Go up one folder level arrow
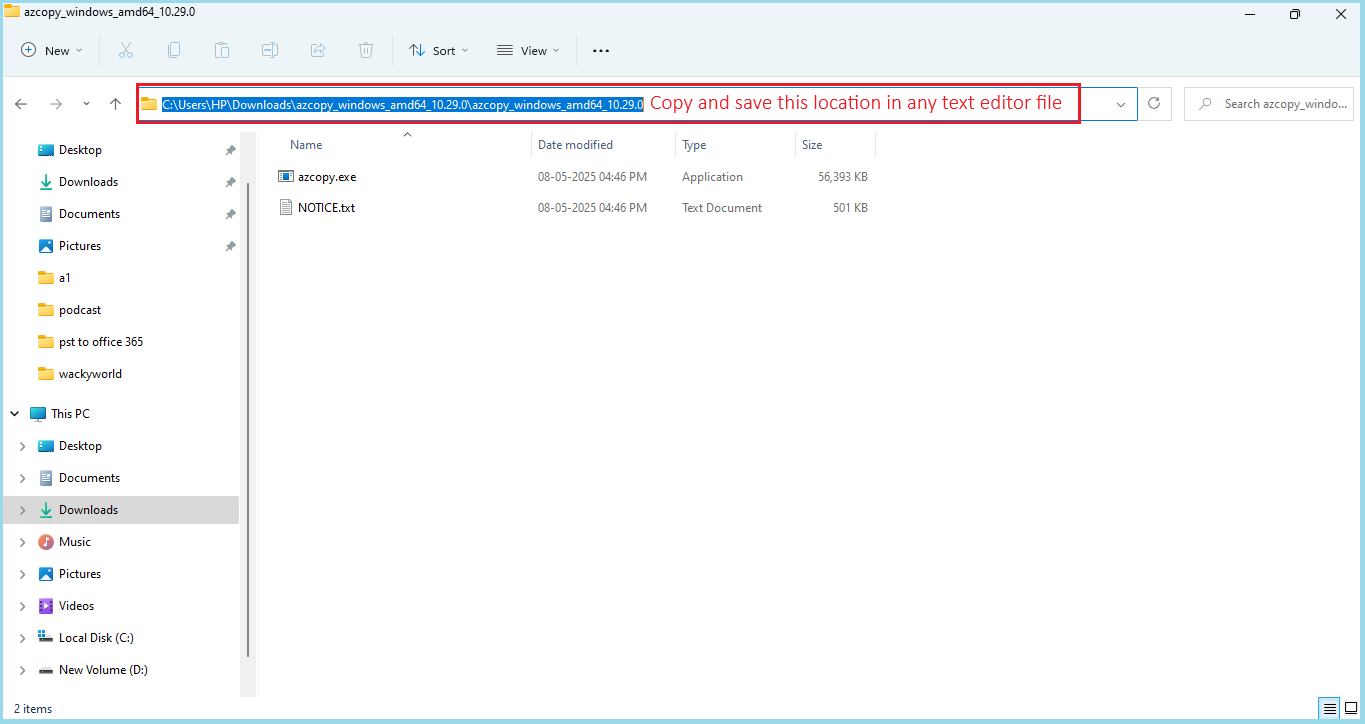The width and height of the screenshot is (1365, 724). click(x=116, y=104)
